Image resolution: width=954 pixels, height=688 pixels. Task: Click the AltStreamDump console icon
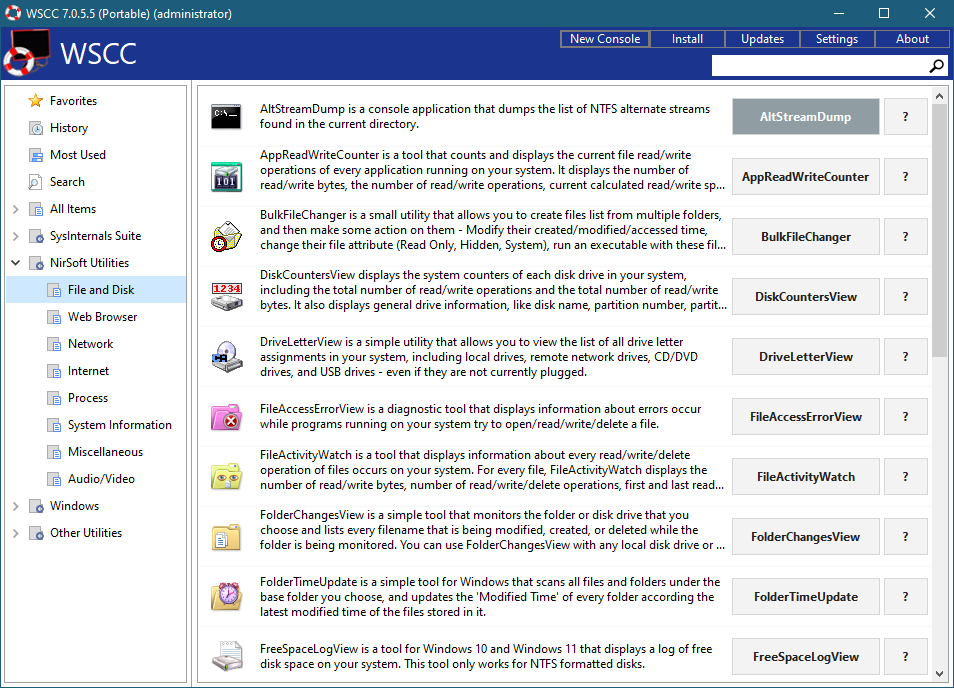pyautogui.click(x=226, y=117)
